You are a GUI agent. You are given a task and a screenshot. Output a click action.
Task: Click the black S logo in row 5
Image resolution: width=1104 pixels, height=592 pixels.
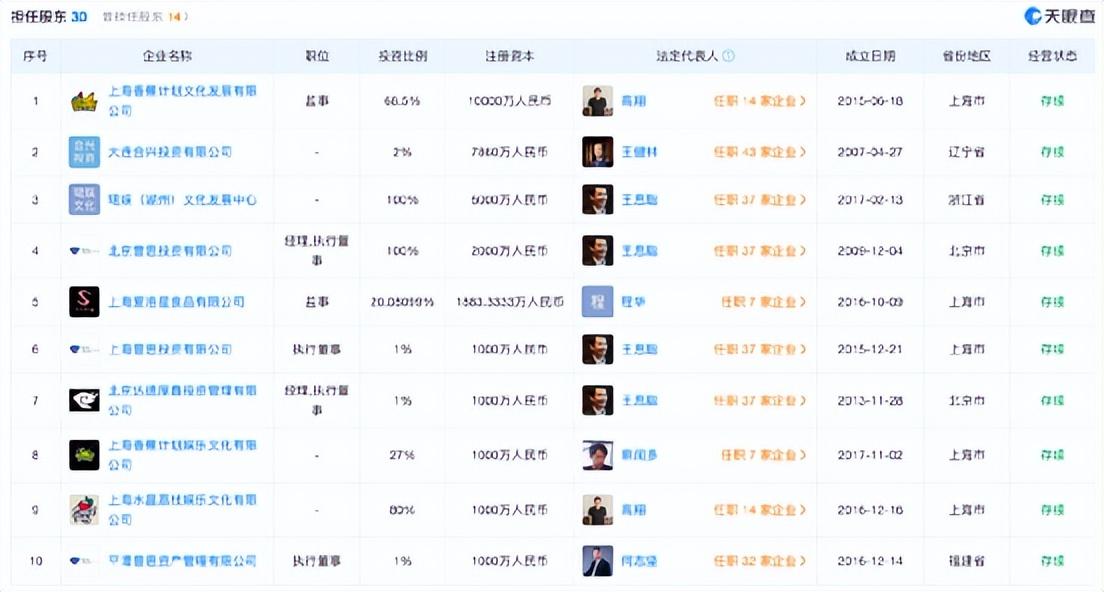84,301
